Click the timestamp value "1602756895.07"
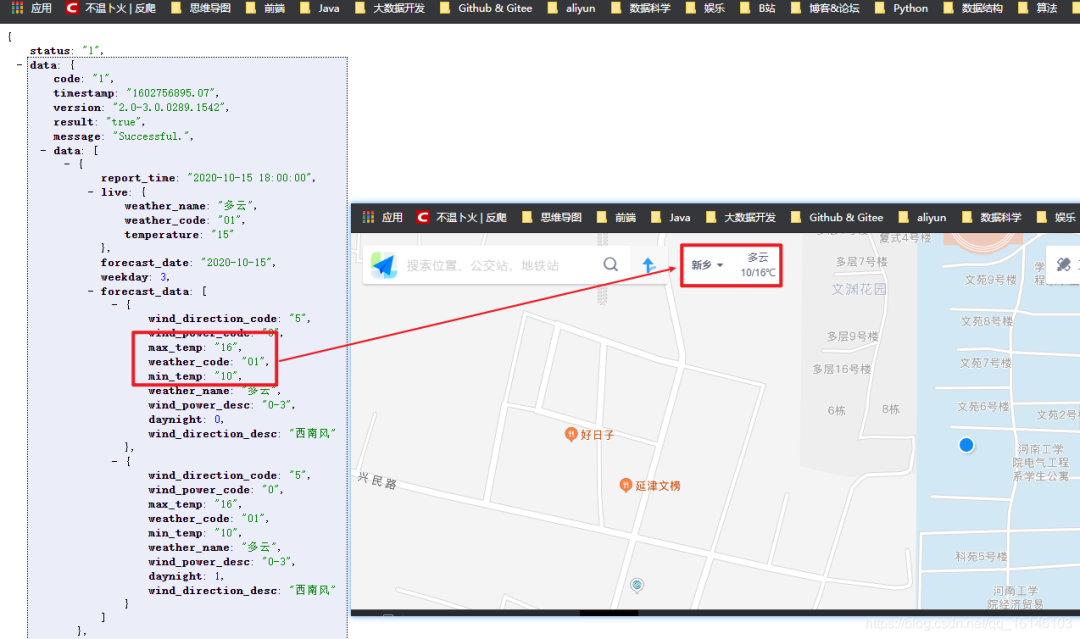Screen dimensions: 1080x639 [172, 93]
